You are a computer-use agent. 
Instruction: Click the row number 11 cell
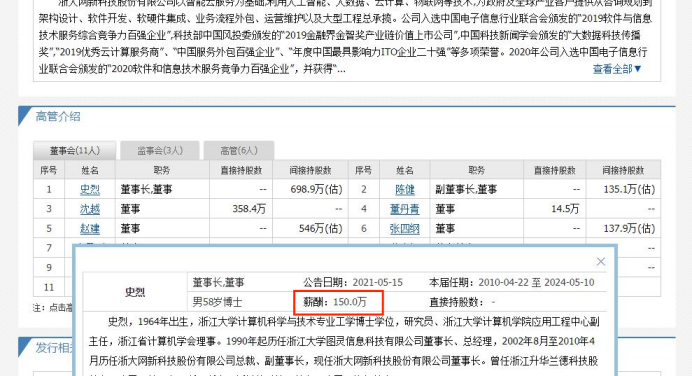point(49,287)
